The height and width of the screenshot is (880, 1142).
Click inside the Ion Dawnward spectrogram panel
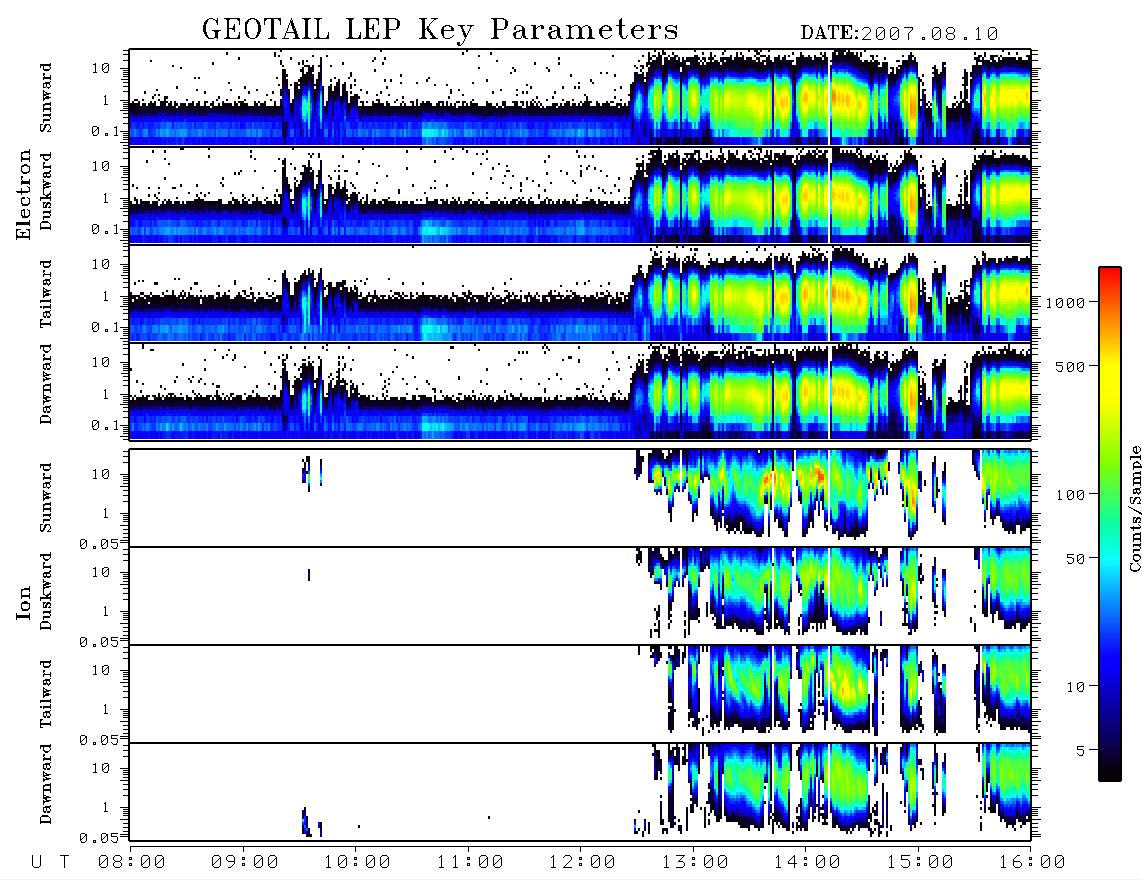(x=580, y=792)
